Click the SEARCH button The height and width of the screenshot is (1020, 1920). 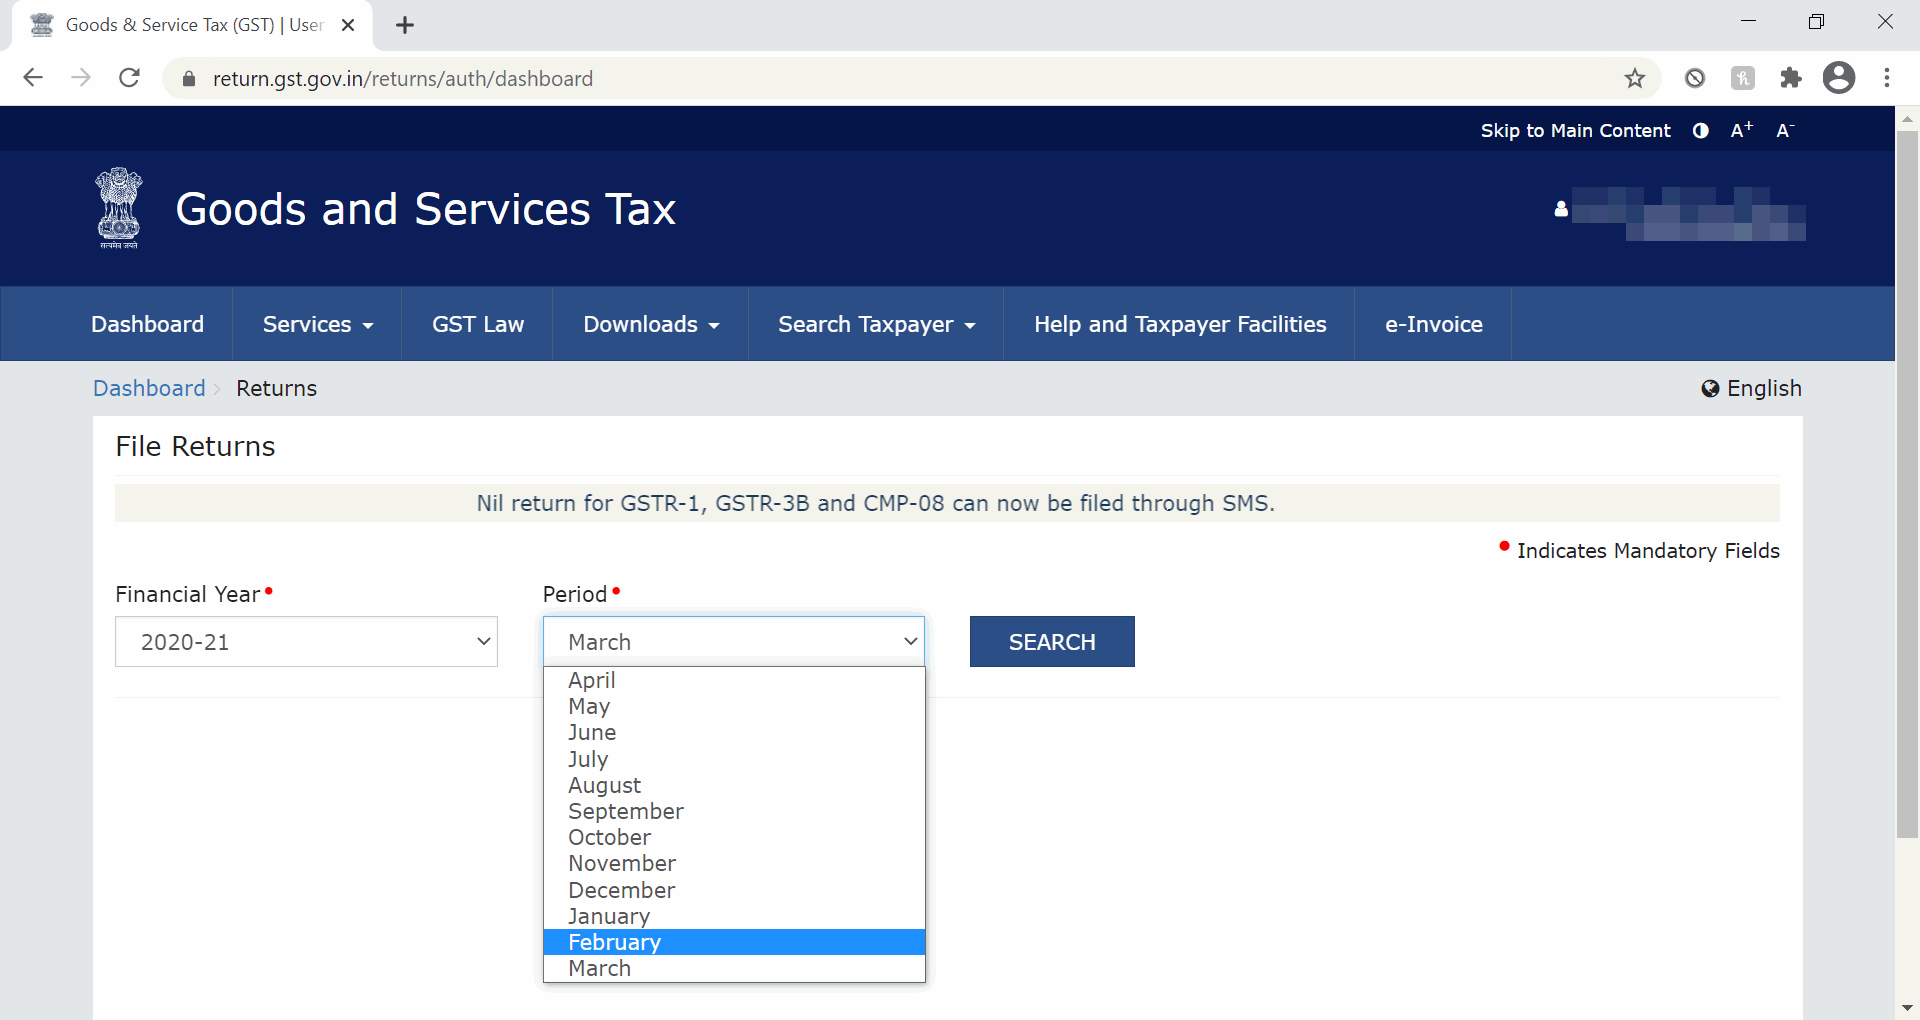click(x=1052, y=642)
